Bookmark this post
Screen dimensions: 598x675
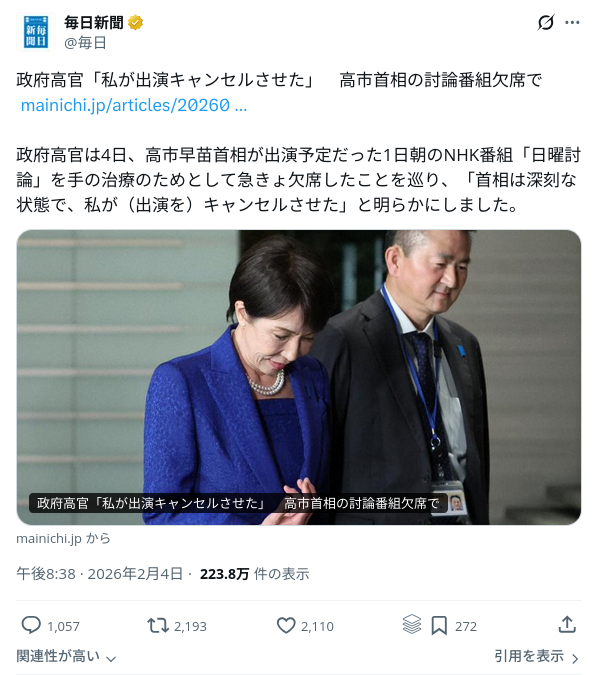(x=439, y=625)
